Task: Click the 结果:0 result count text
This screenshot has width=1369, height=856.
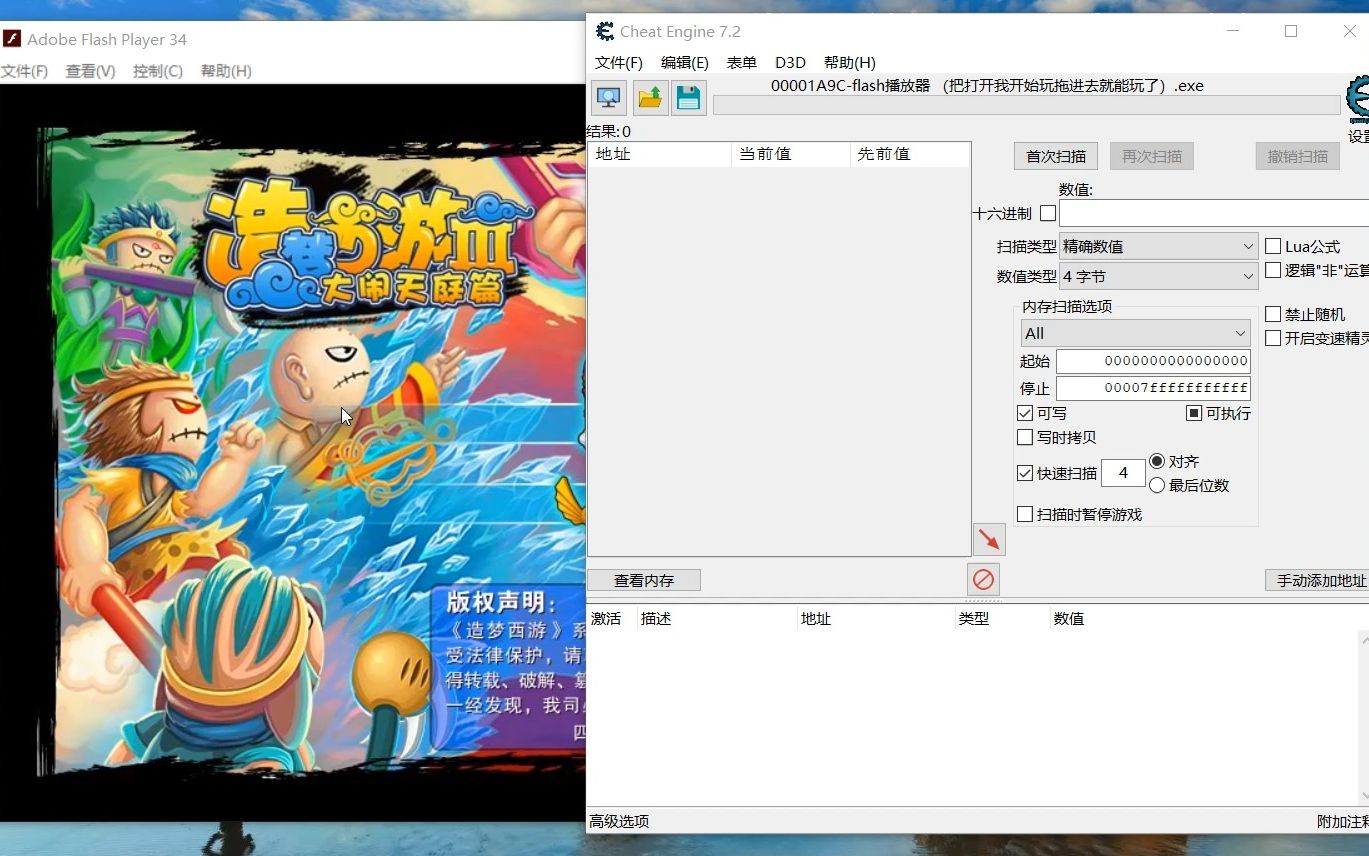Action: coord(609,131)
